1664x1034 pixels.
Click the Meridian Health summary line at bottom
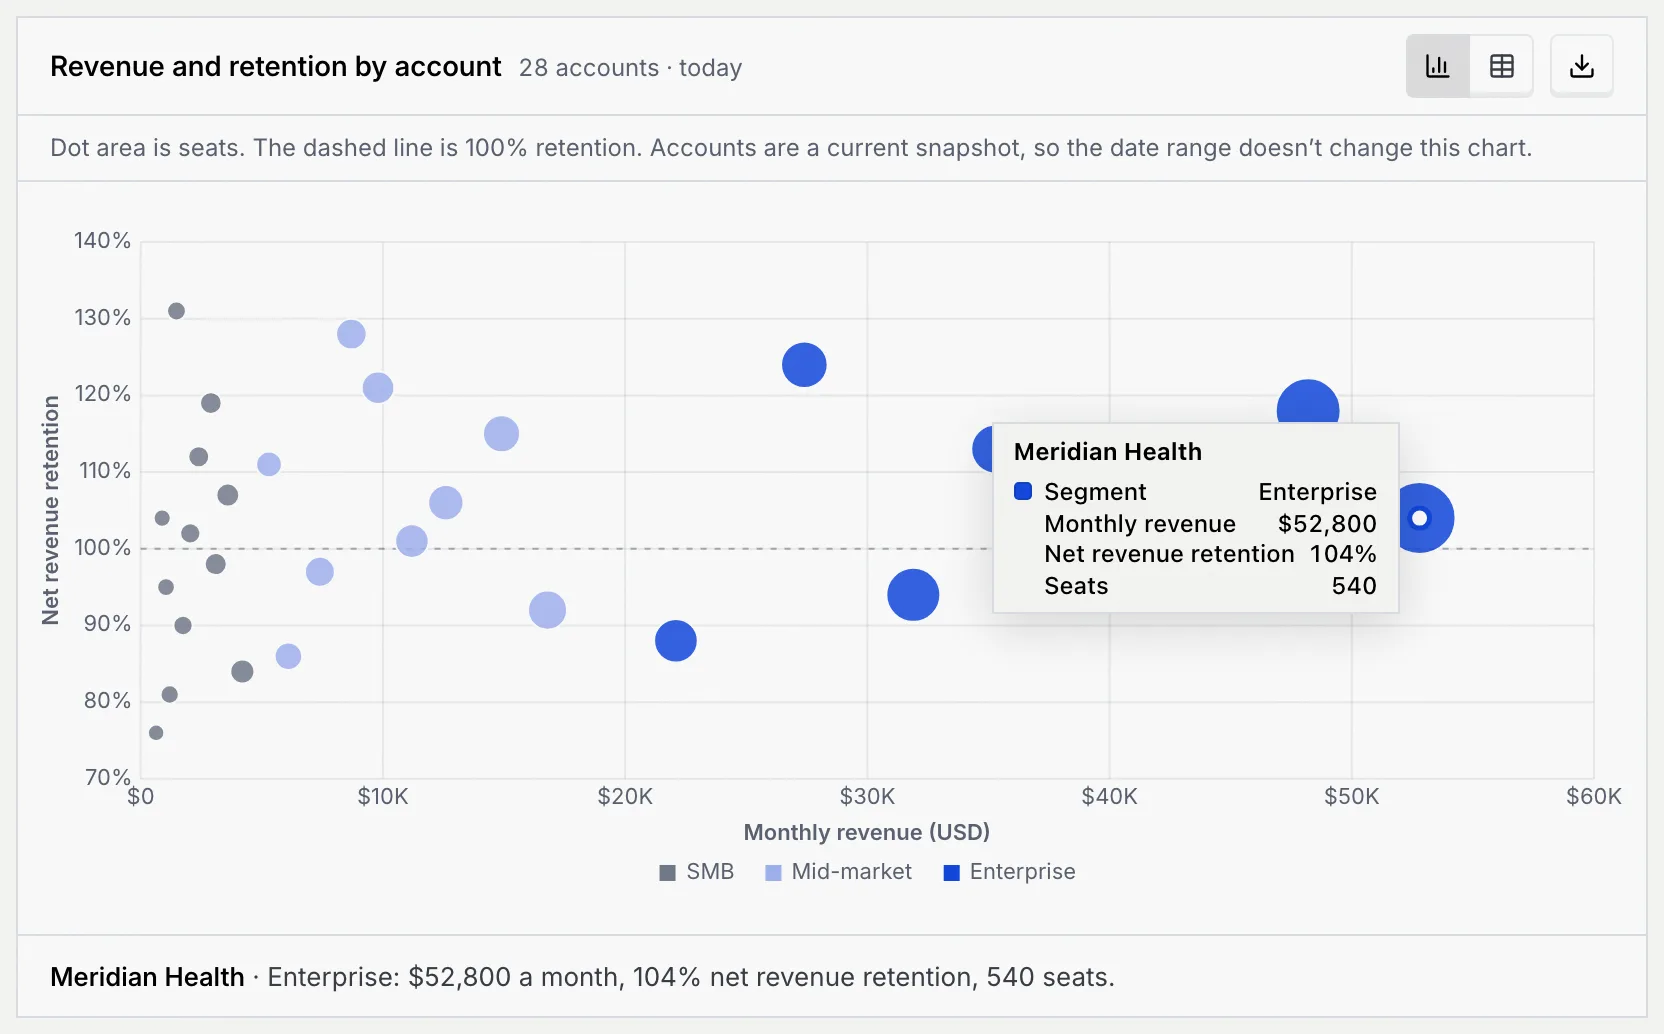(x=583, y=977)
